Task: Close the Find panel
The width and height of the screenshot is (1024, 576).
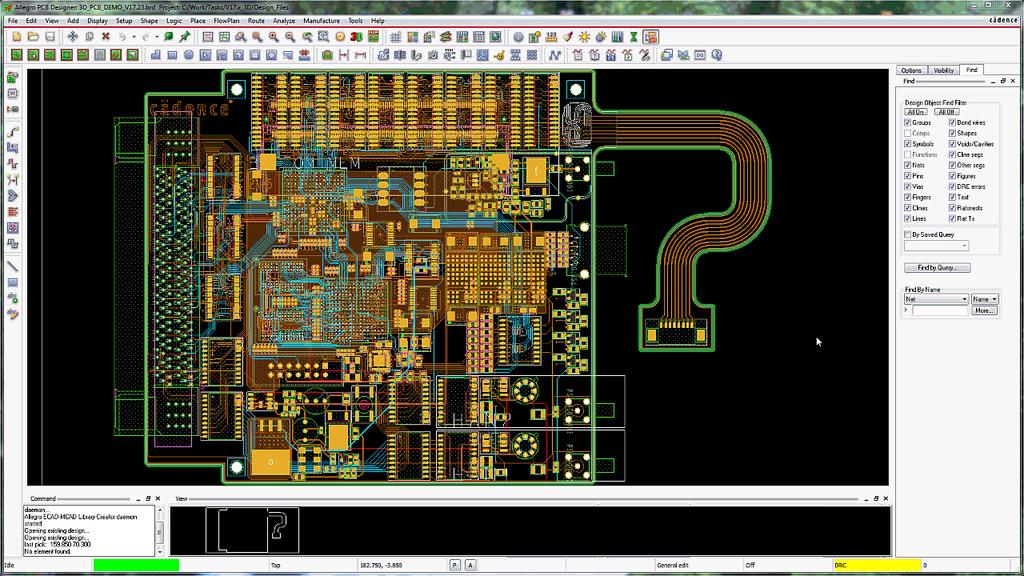Action: coord(1013,81)
